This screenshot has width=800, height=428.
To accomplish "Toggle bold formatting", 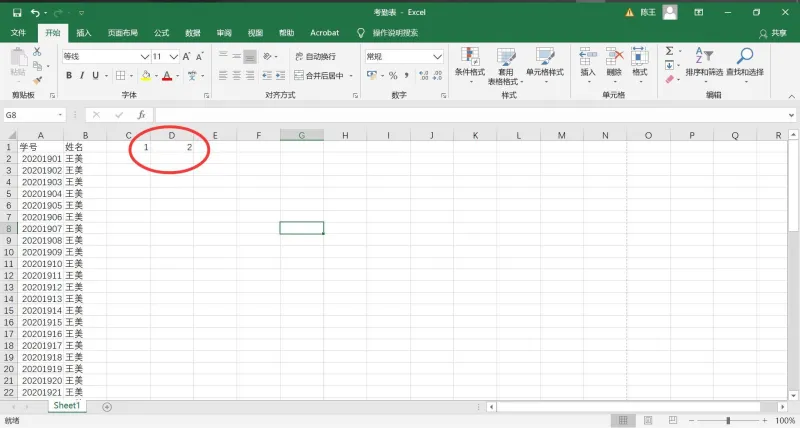I will point(69,75).
